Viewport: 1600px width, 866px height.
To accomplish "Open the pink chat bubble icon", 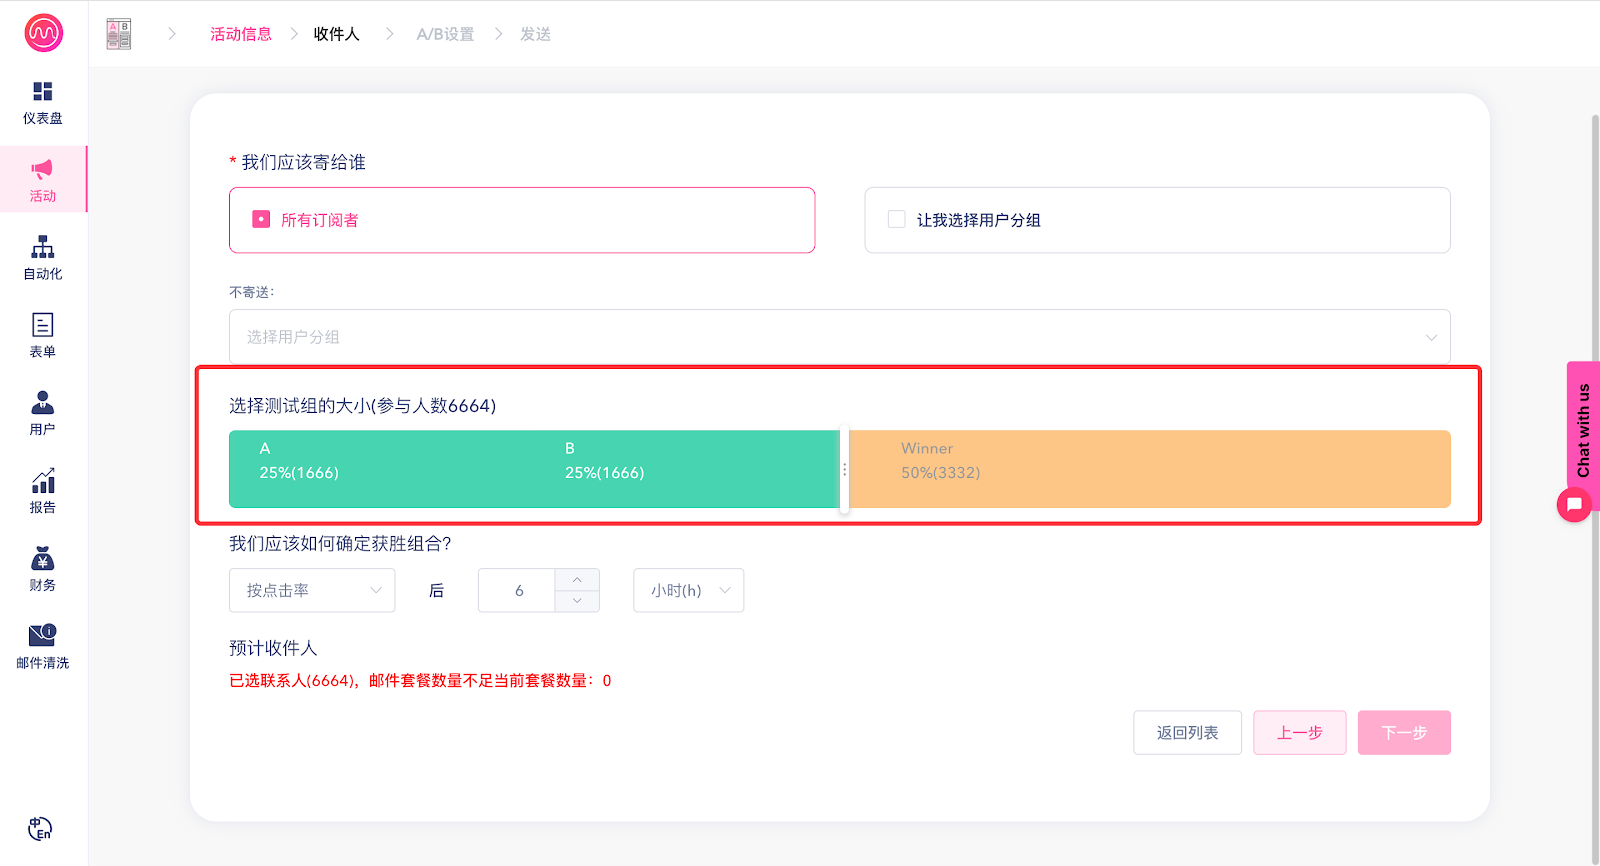I will pos(1574,504).
